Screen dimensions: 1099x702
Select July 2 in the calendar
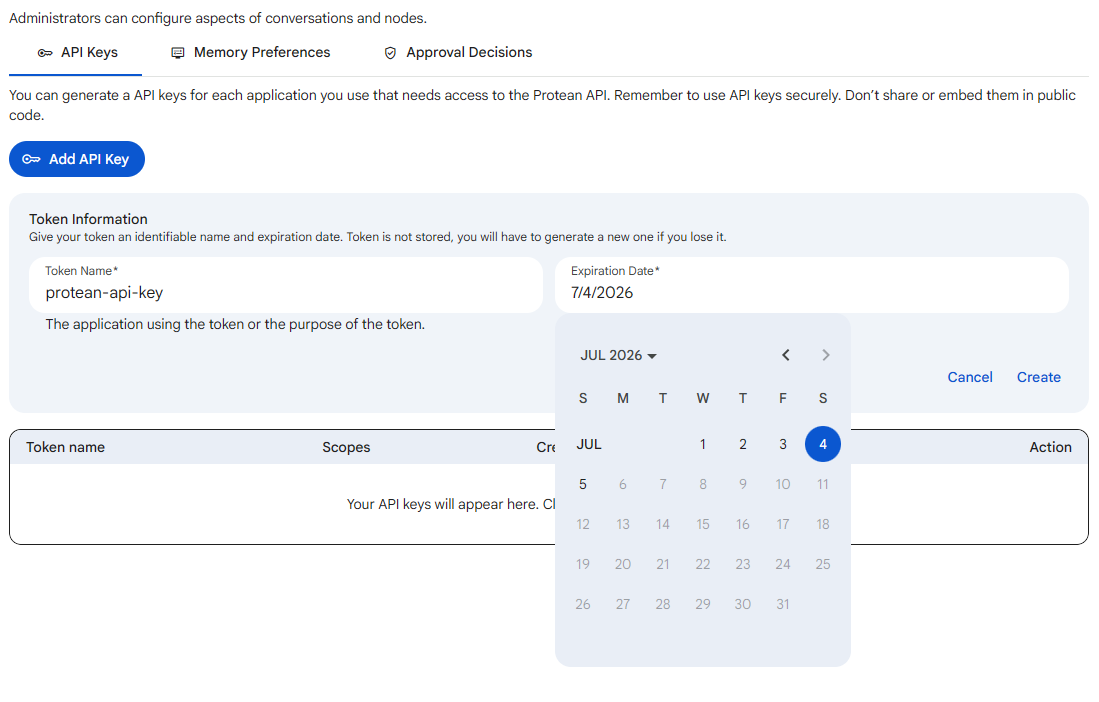pos(743,444)
